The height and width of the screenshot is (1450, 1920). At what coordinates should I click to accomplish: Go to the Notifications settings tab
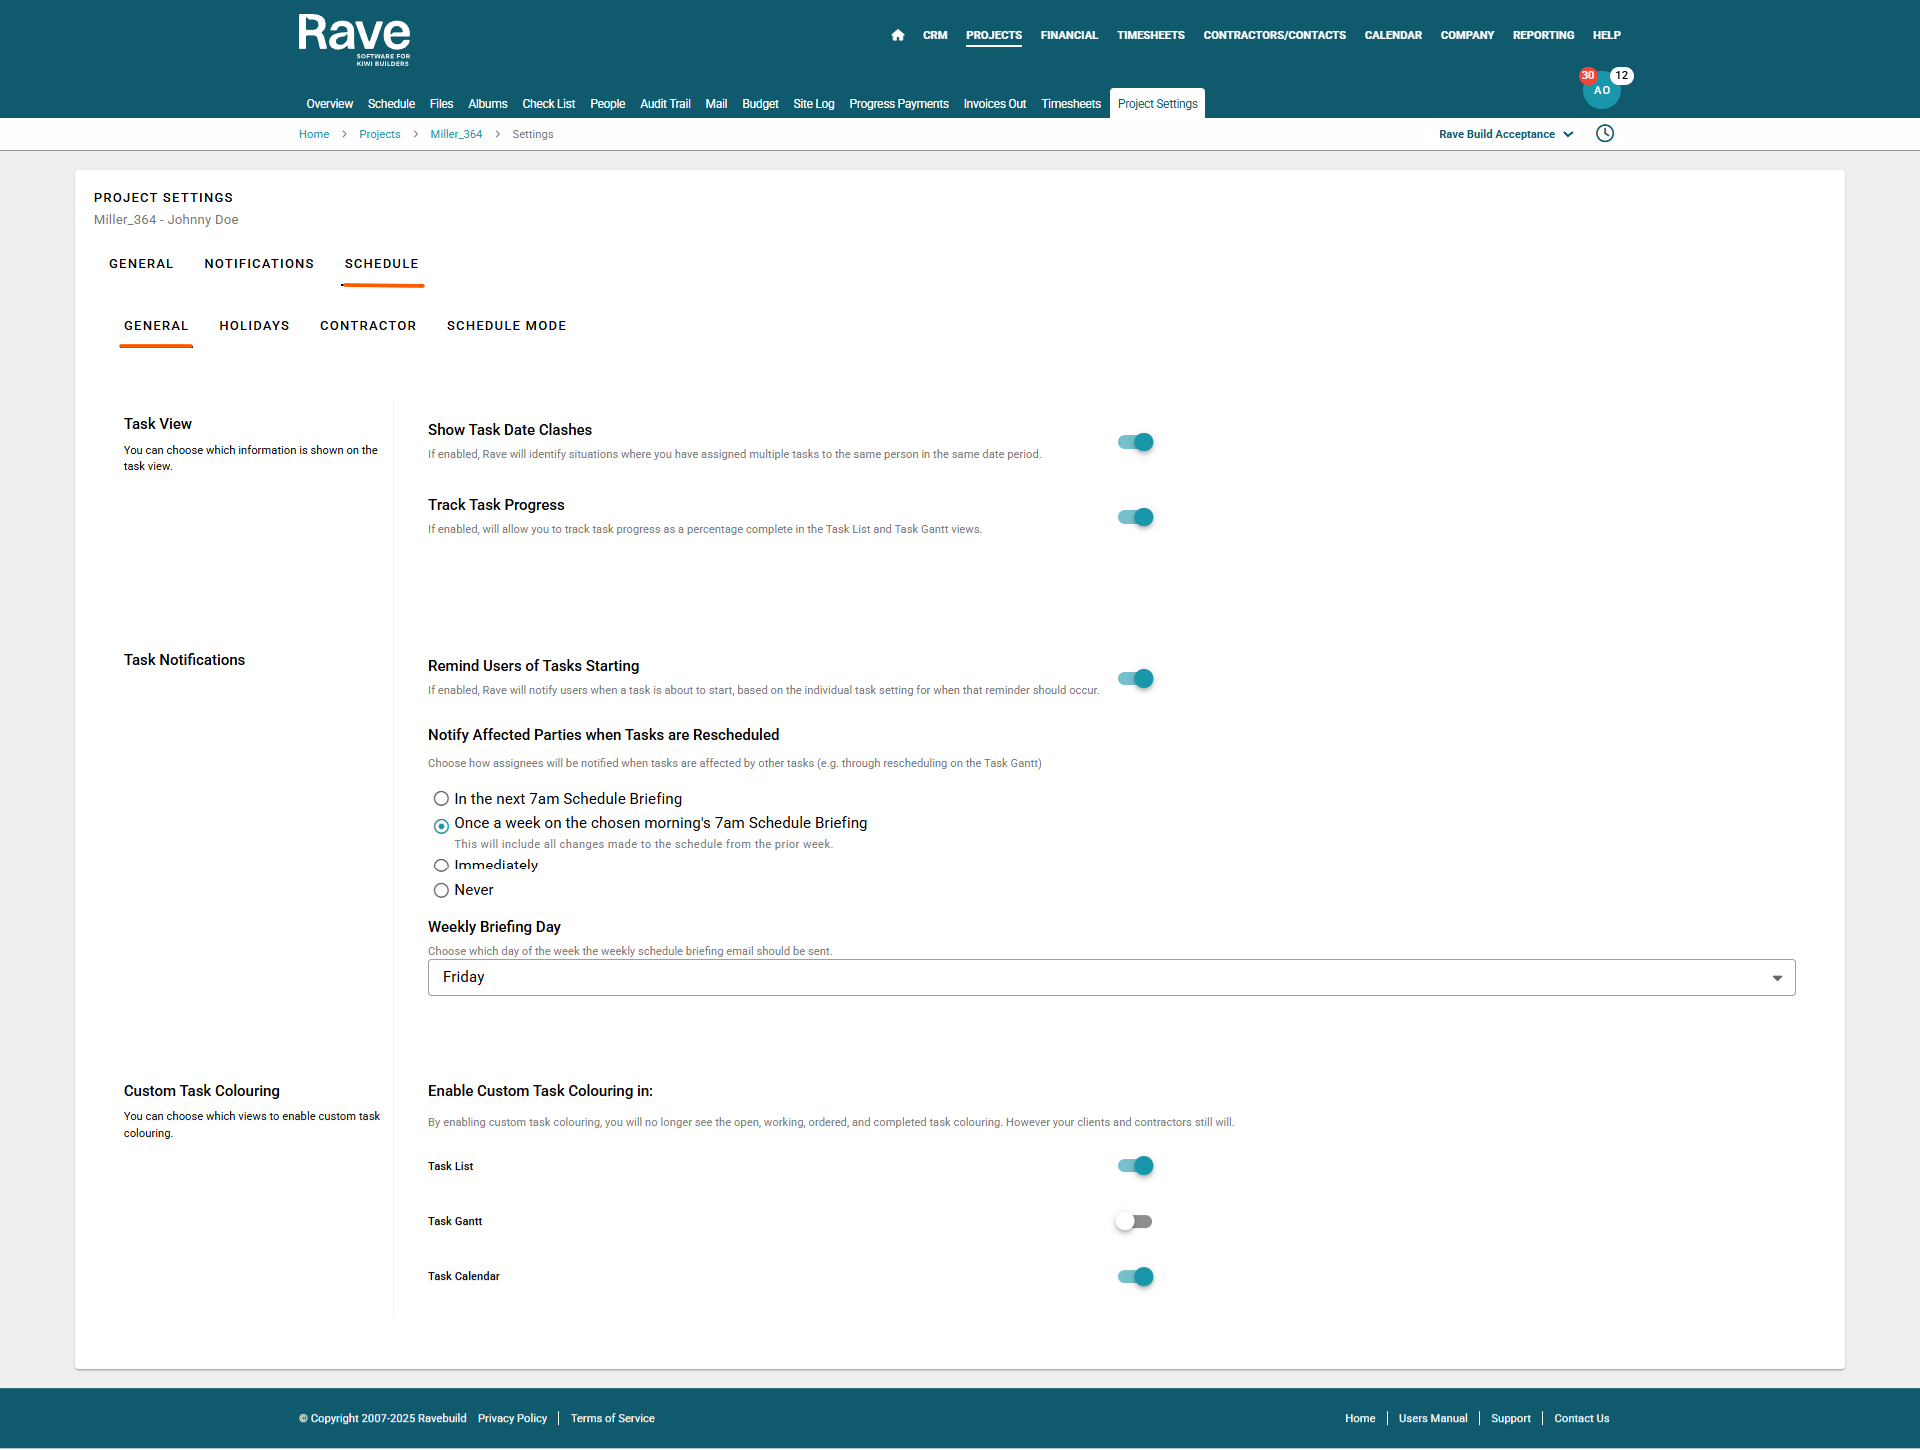[259, 264]
